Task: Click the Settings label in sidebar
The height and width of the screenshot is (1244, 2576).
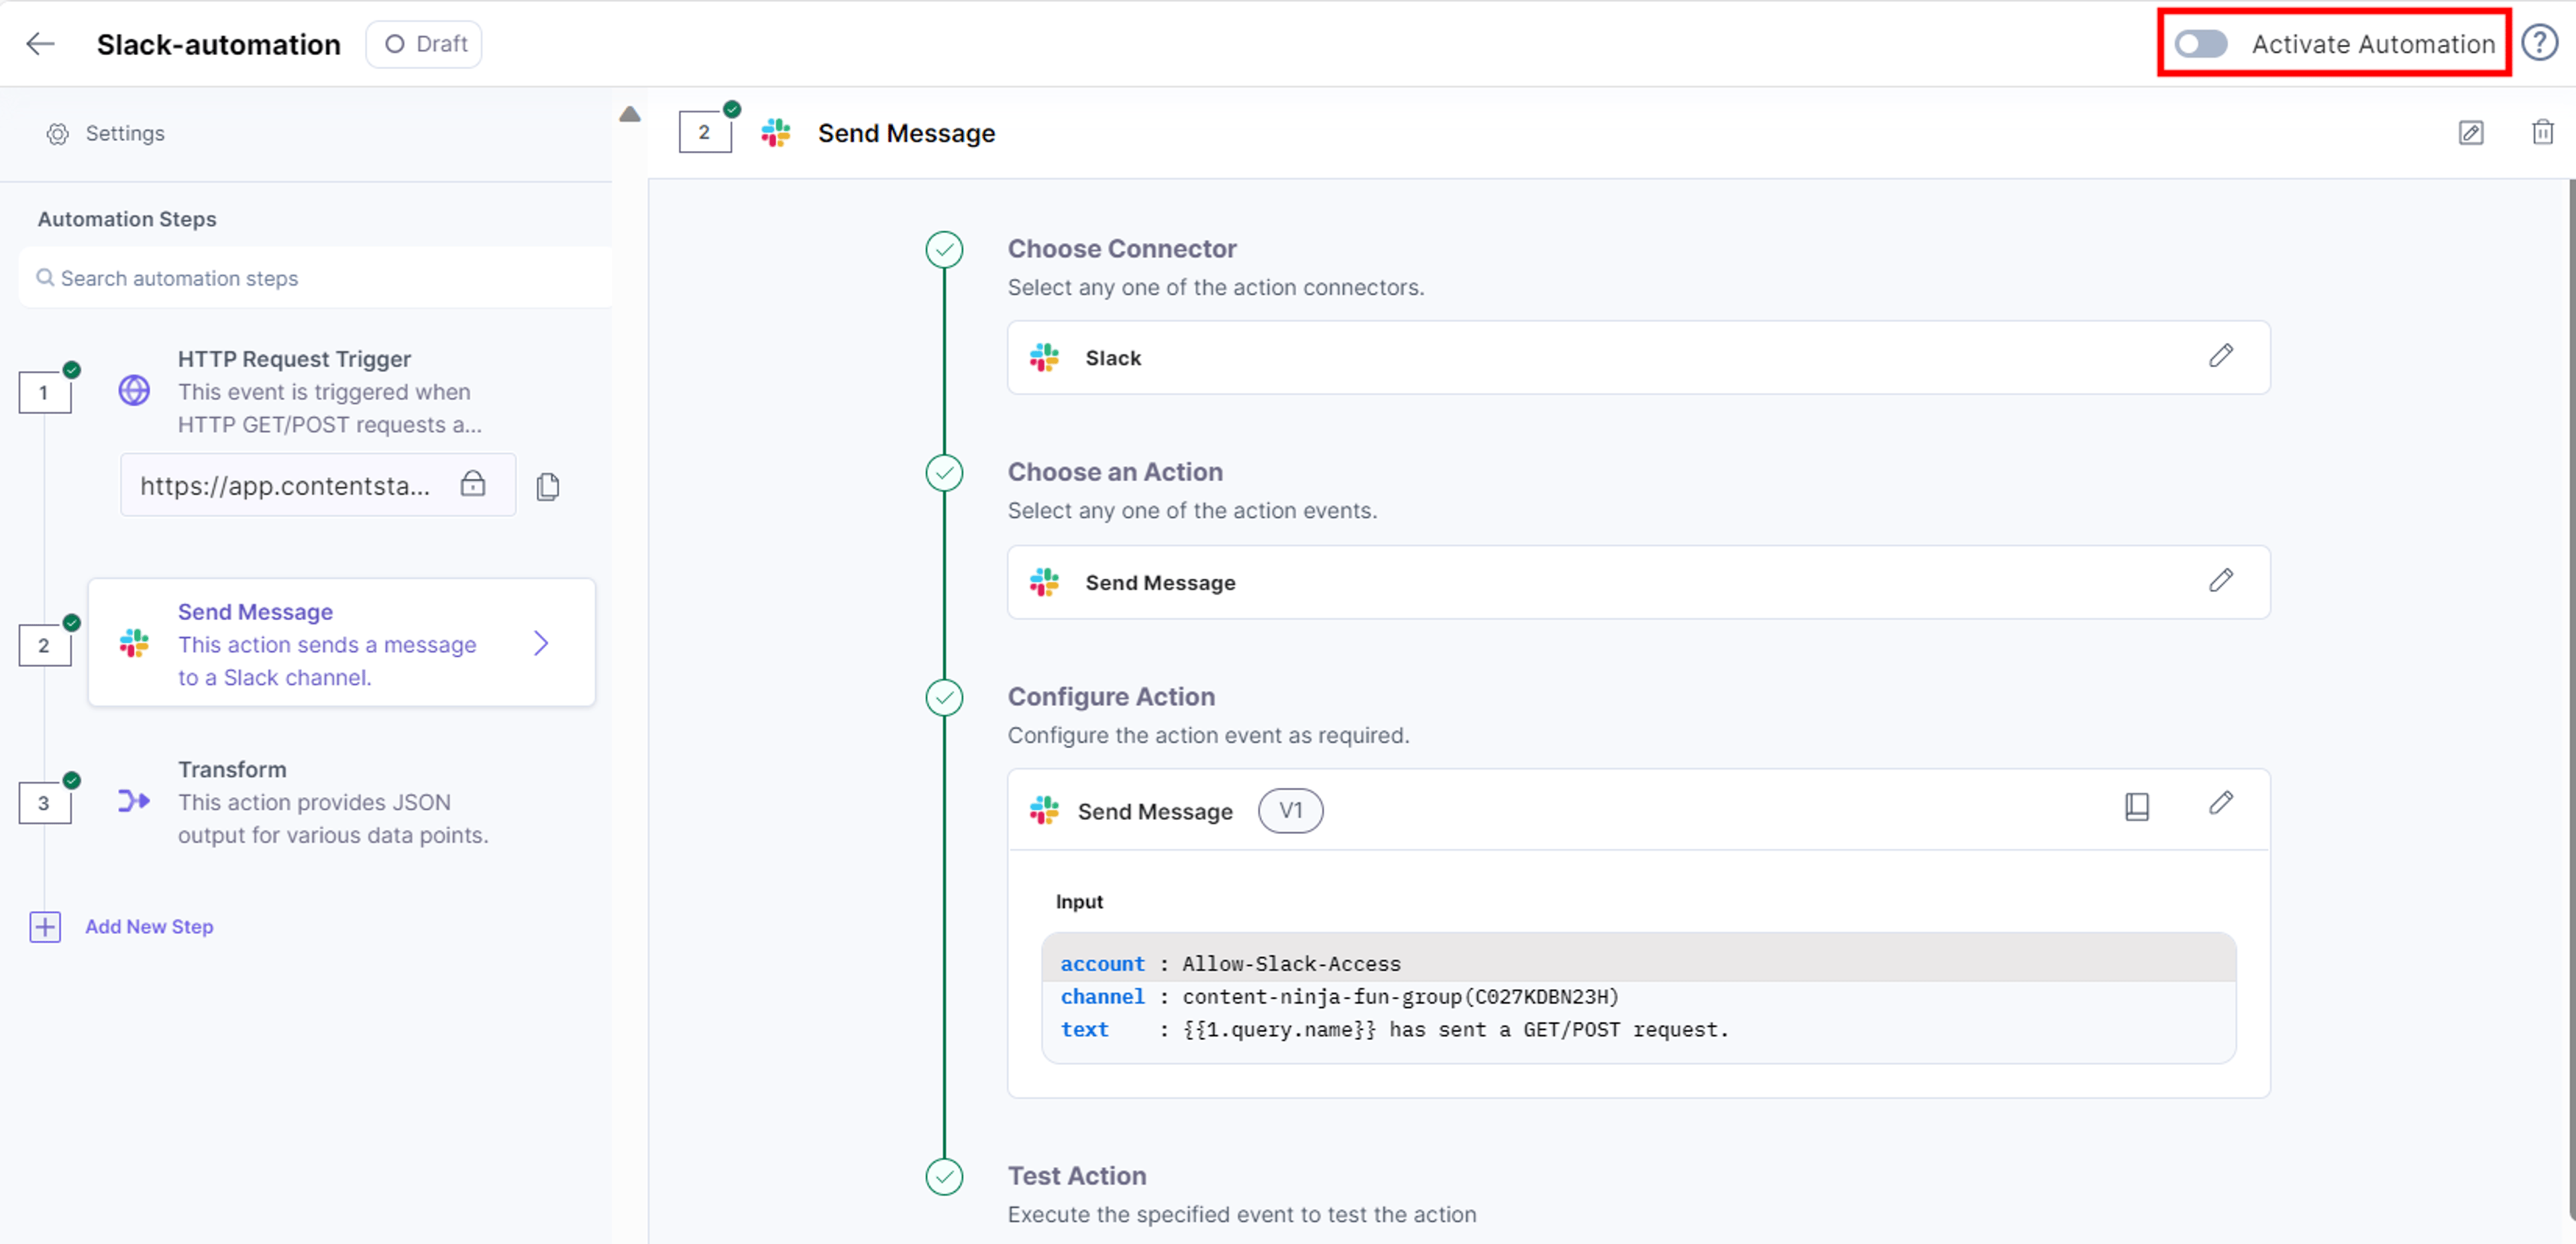Action: pyautogui.click(x=125, y=134)
